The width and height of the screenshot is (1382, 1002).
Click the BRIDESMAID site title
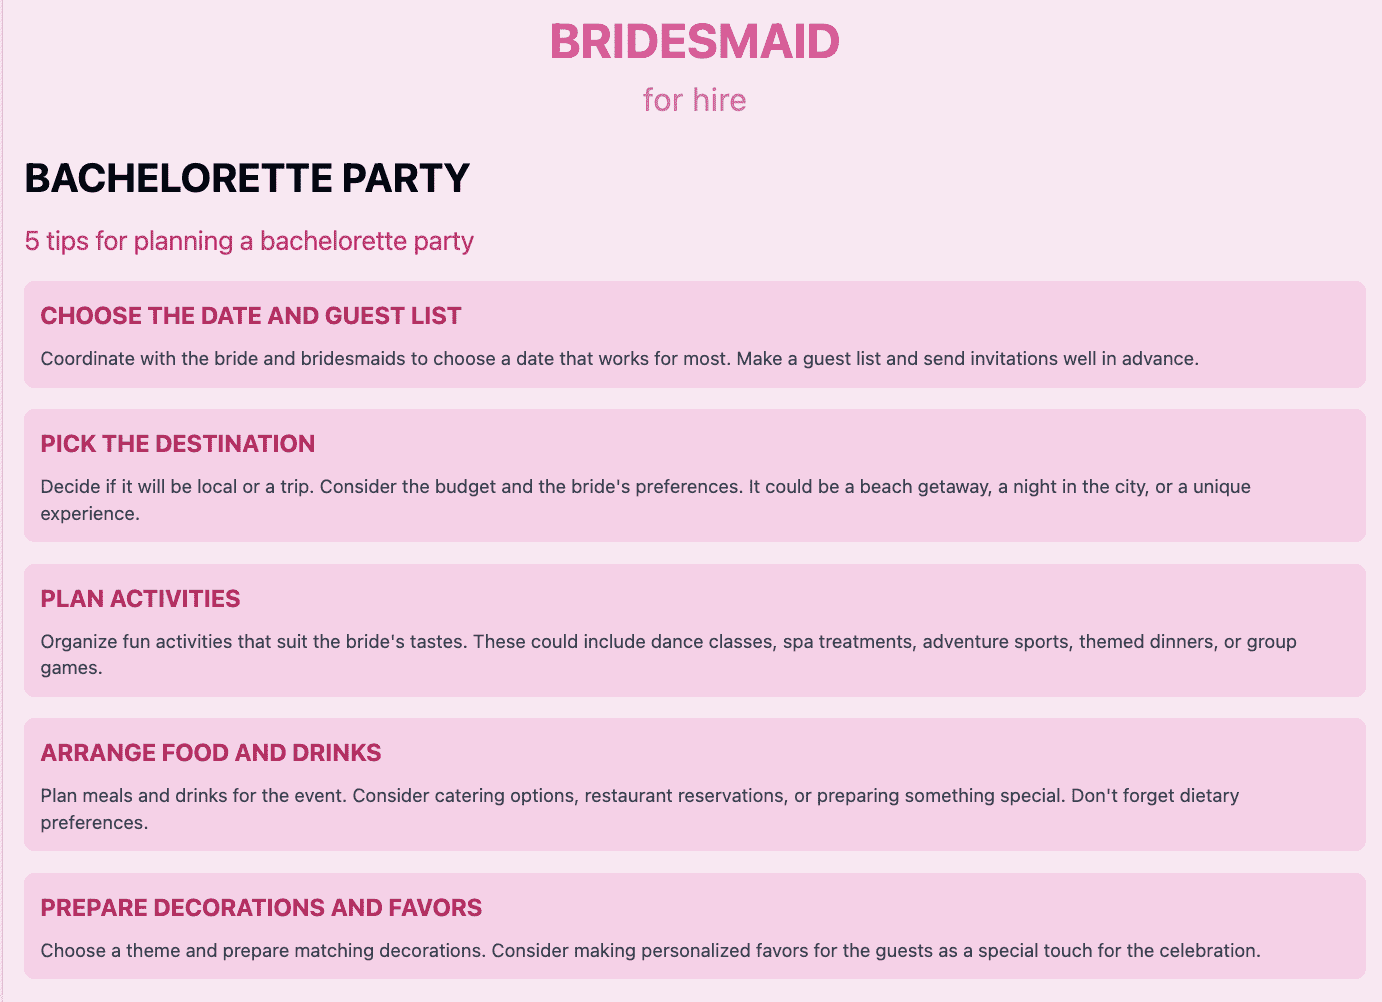694,42
